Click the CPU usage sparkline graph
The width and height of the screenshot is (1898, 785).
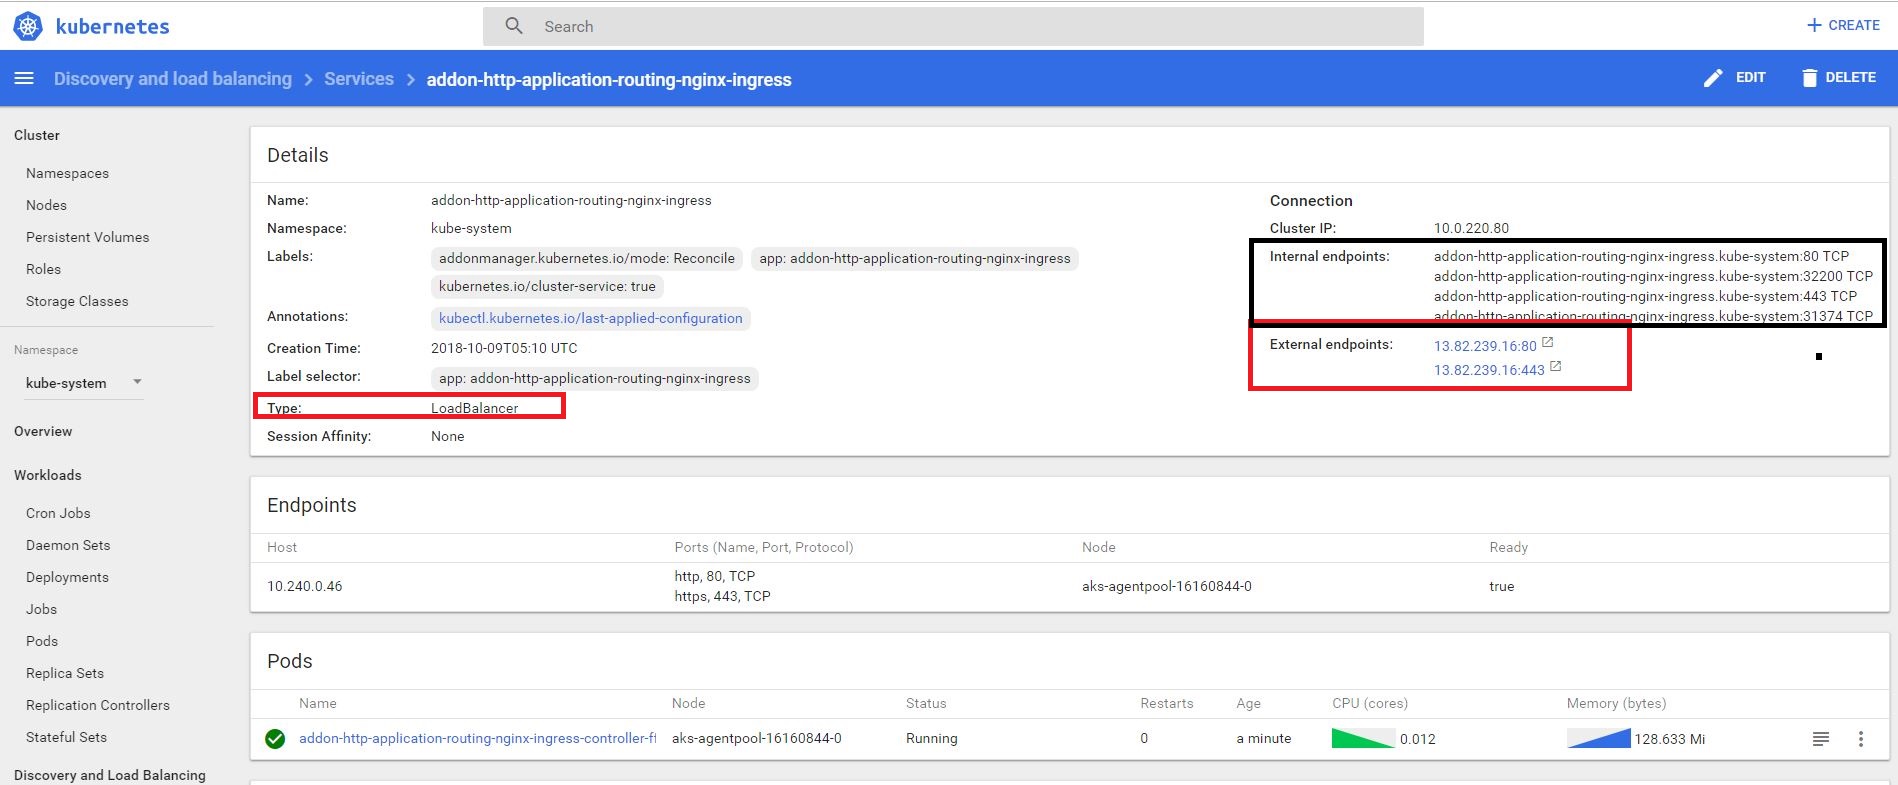(1363, 738)
